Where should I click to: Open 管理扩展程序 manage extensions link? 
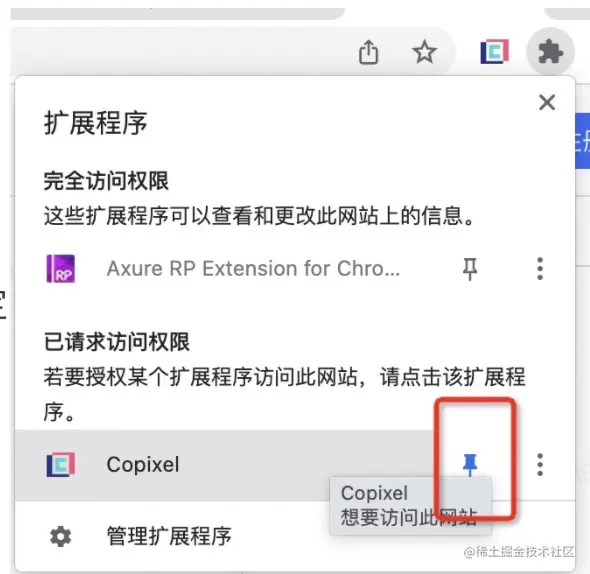(169, 536)
